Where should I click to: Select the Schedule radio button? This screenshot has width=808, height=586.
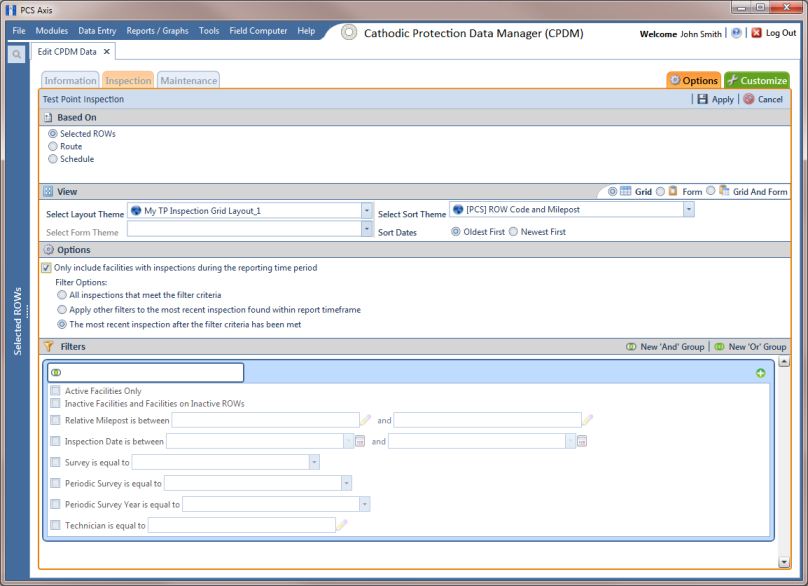[x=53, y=159]
